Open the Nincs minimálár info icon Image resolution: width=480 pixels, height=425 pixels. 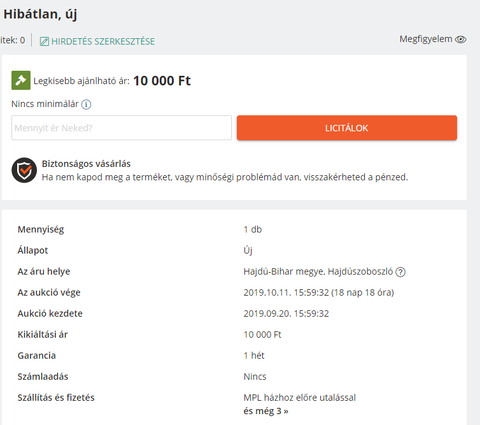click(x=86, y=105)
